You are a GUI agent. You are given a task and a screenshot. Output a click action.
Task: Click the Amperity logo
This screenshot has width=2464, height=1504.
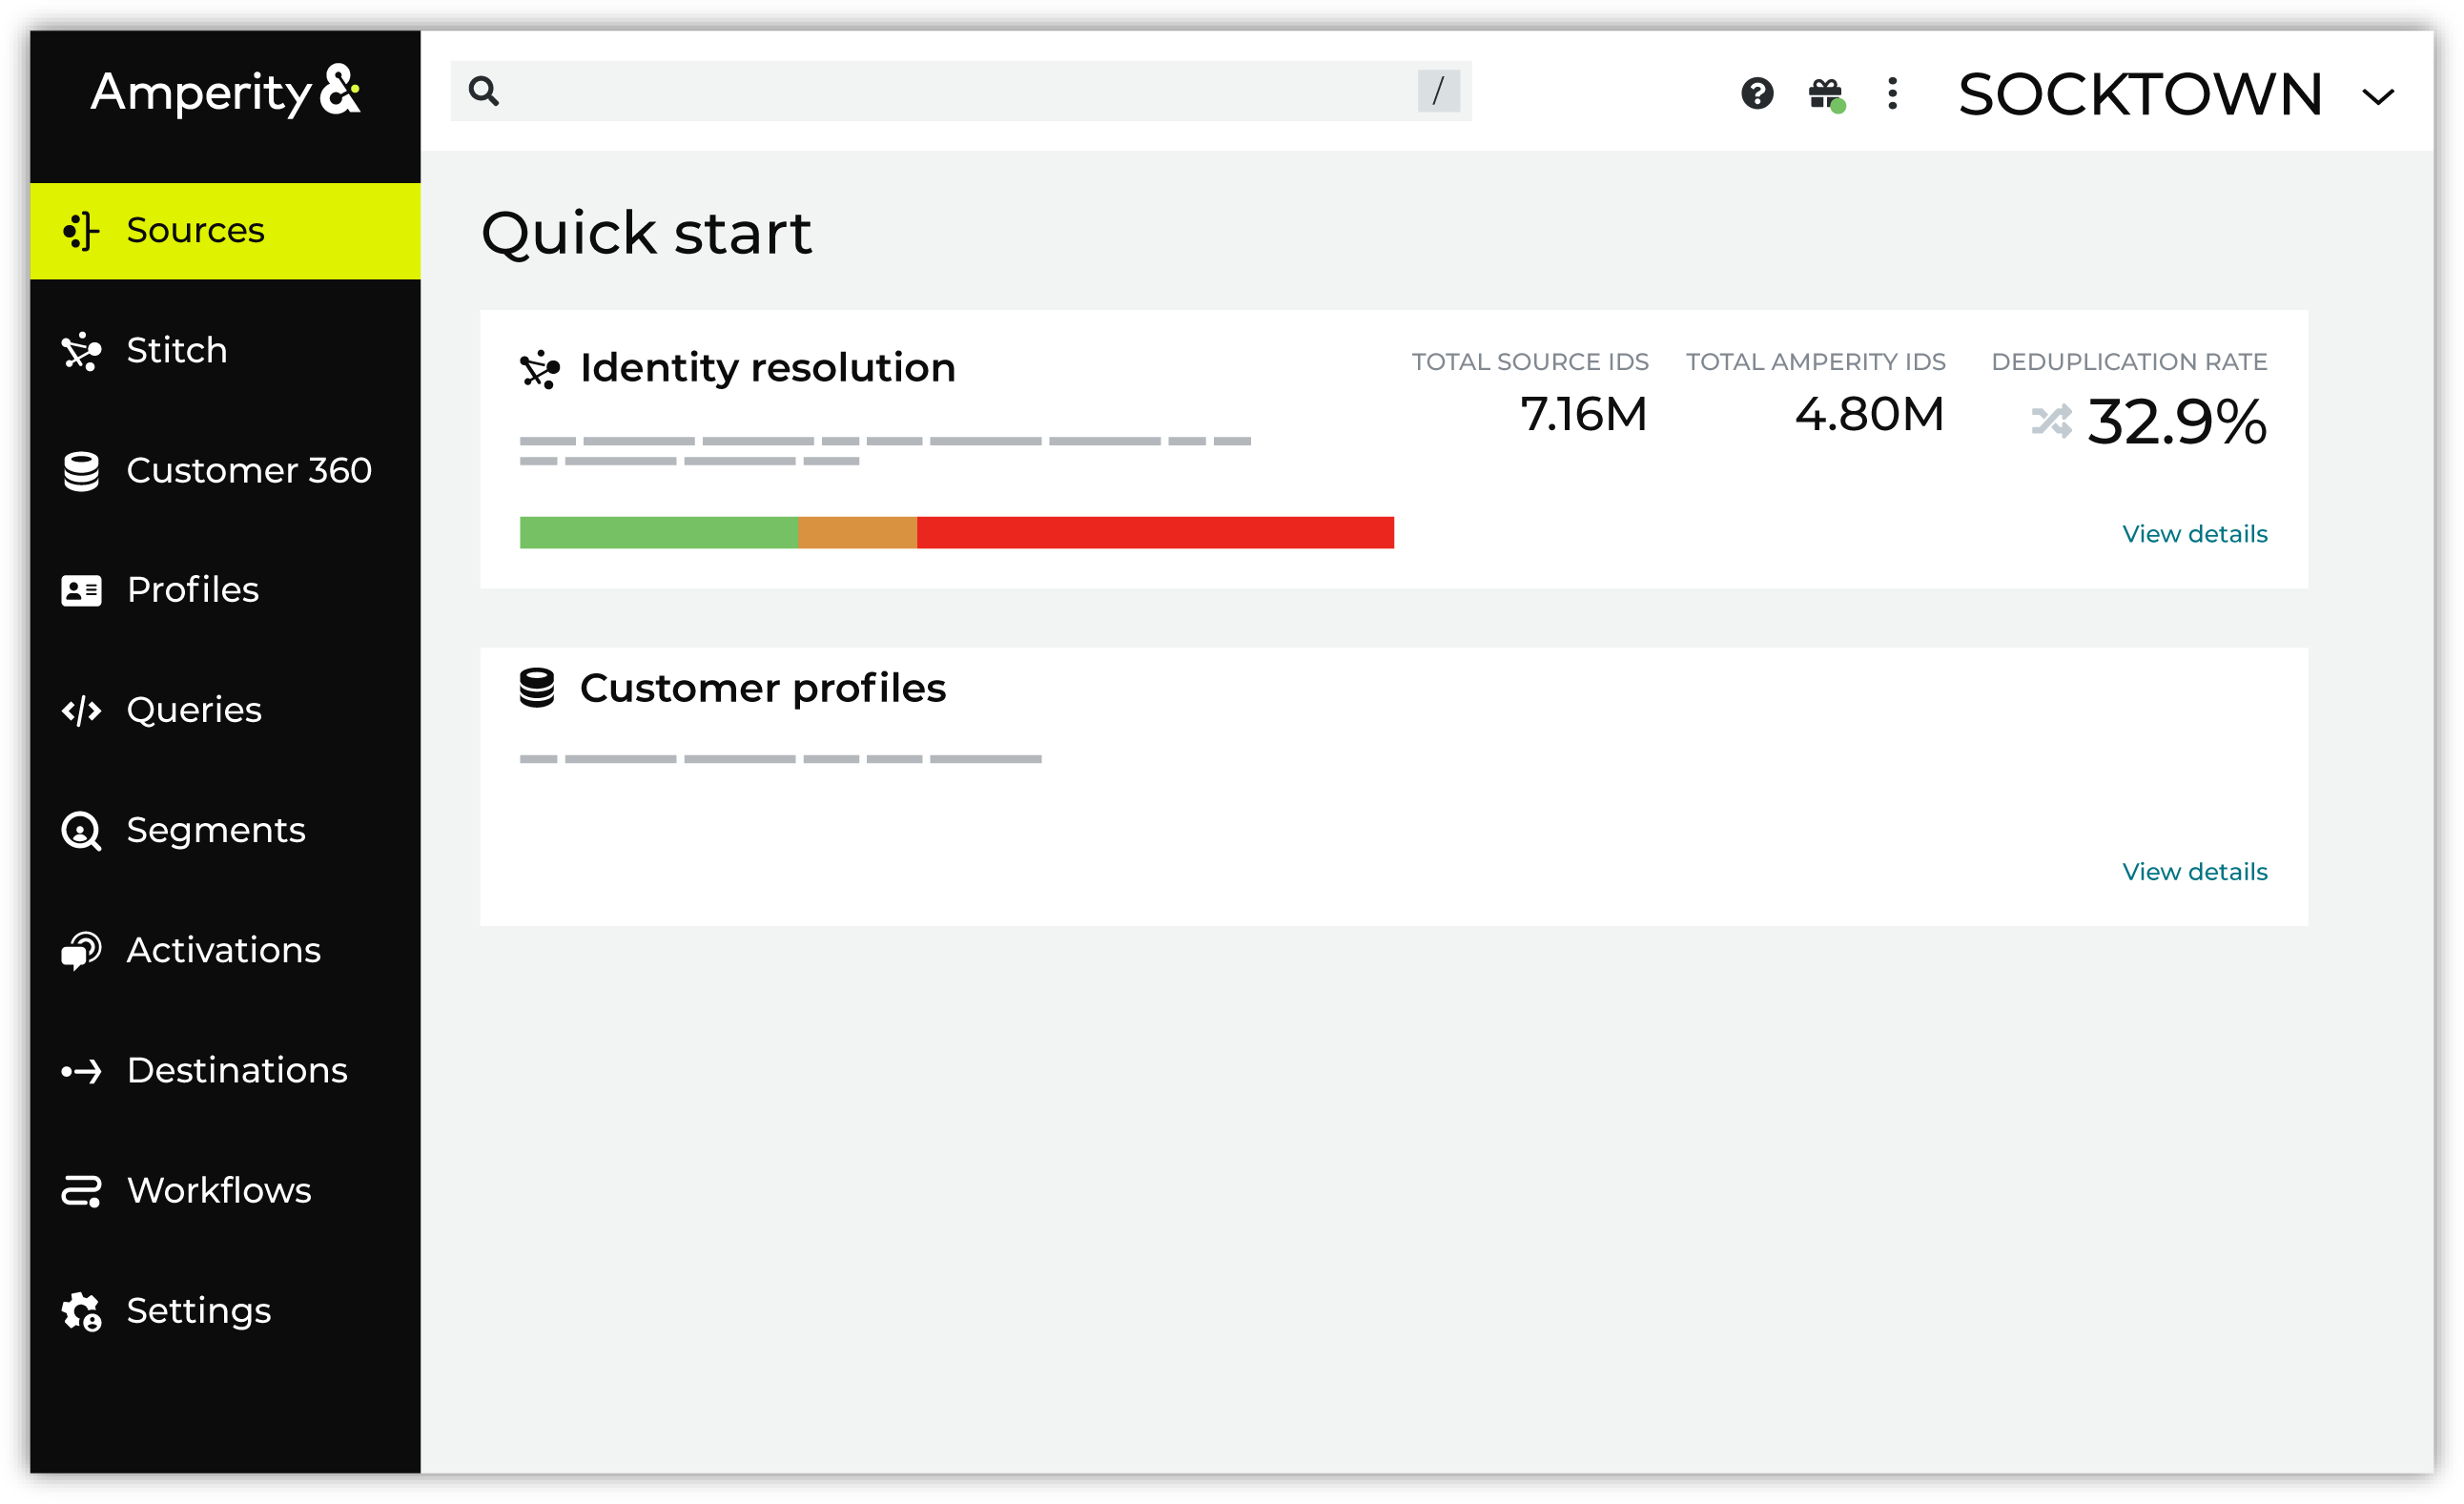click(x=225, y=93)
